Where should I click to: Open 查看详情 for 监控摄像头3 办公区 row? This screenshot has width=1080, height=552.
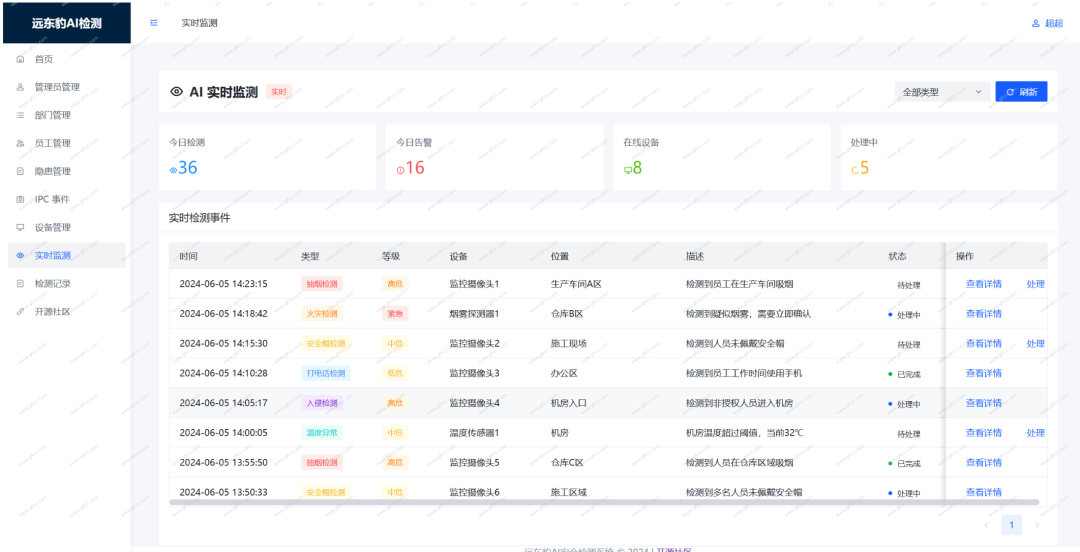pyautogui.click(x=984, y=373)
